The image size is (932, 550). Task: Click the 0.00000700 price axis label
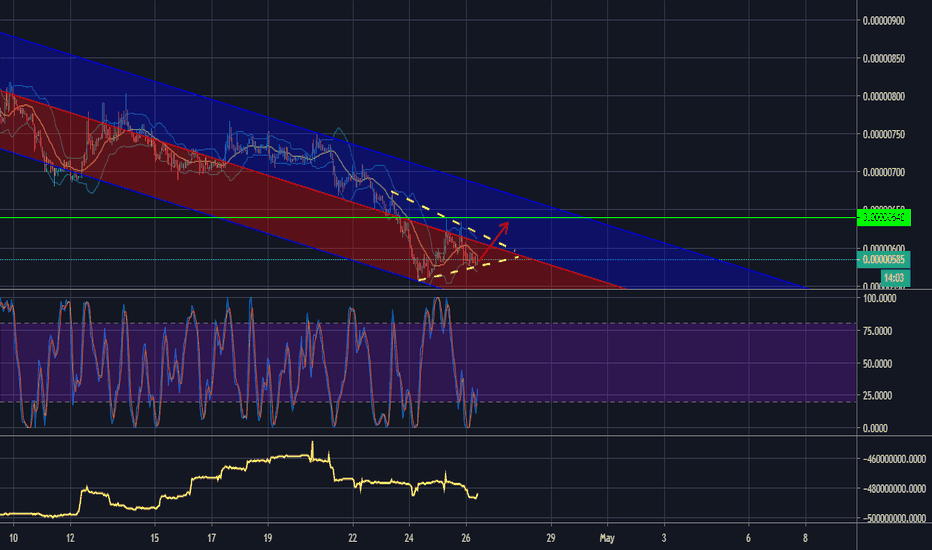coord(884,172)
